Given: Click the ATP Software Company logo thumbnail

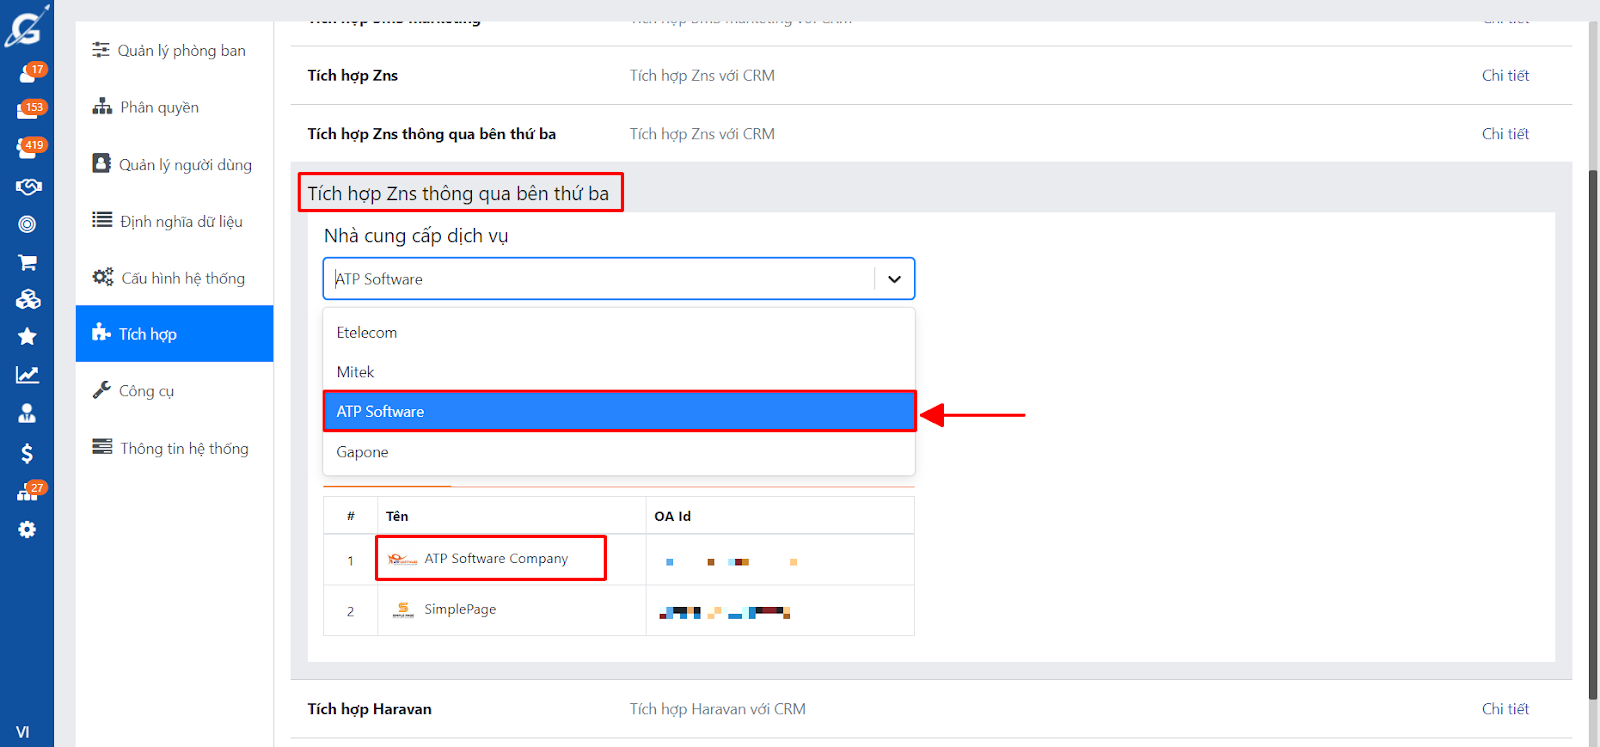Looking at the screenshot, I should click(403, 559).
